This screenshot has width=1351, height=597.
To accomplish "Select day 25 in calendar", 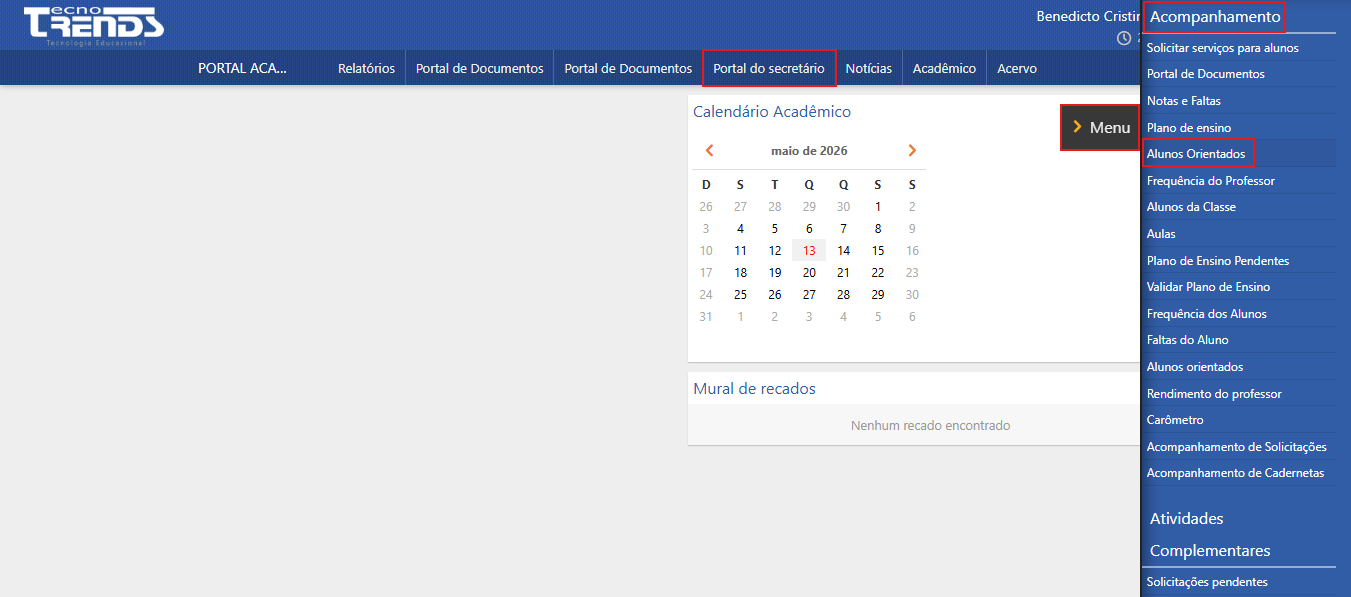I will 740,295.
